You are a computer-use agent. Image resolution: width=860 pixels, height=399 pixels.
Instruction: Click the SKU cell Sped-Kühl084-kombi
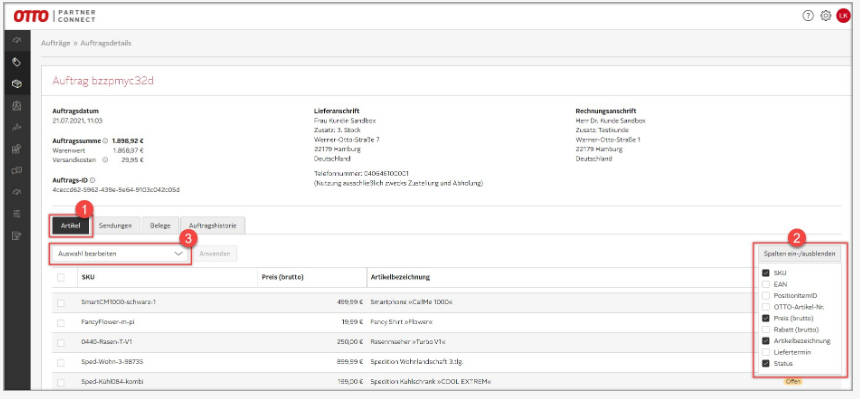pos(112,381)
